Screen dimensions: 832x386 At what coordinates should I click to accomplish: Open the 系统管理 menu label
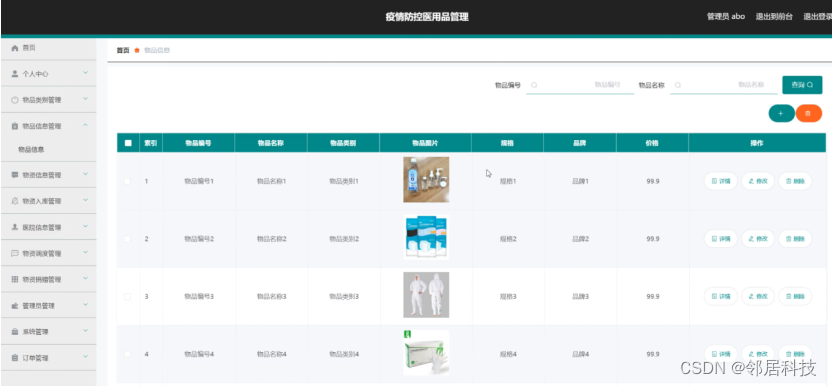tap(35, 332)
